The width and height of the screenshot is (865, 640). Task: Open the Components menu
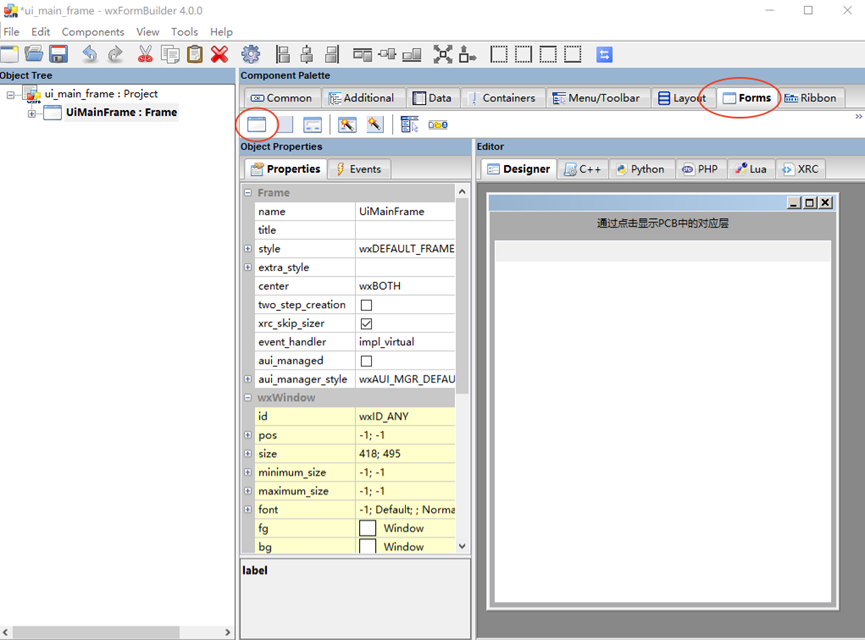tap(93, 32)
